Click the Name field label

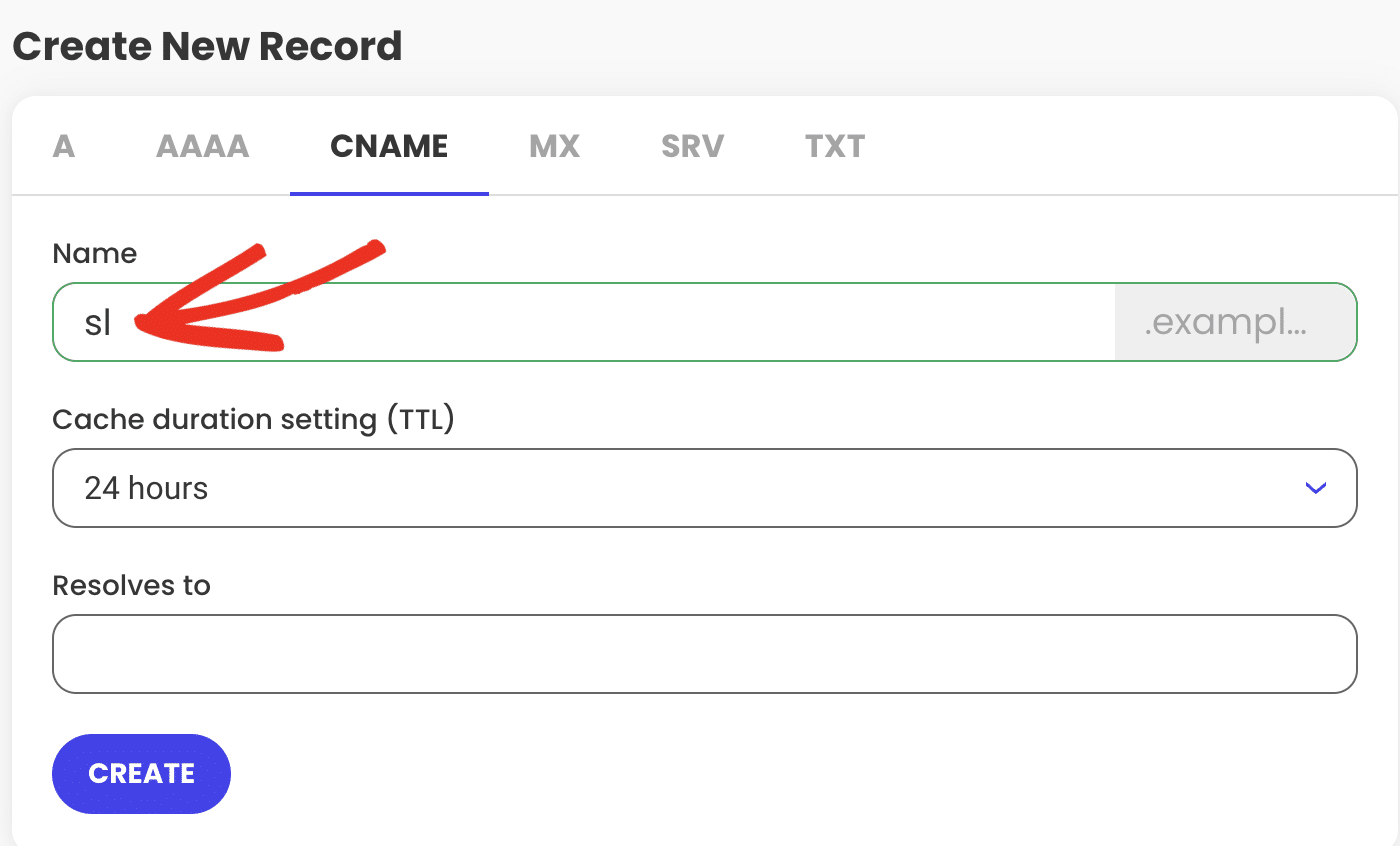coord(94,253)
